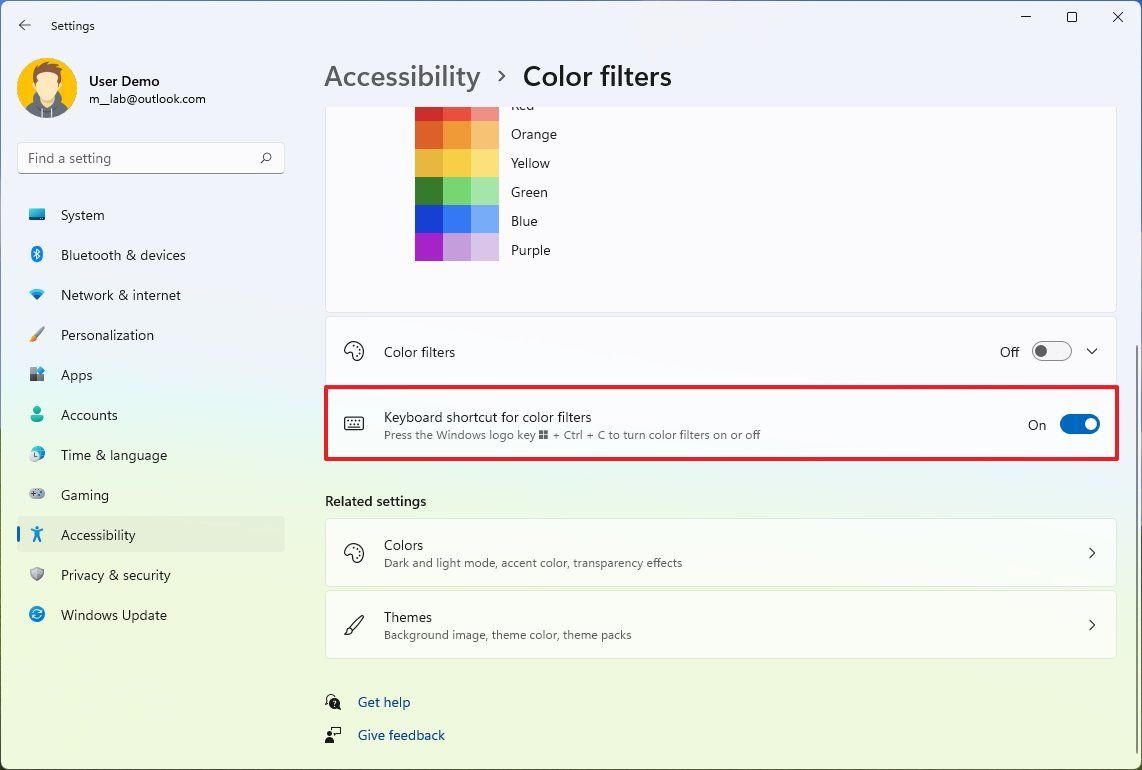The width and height of the screenshot is (1142, 770).
Task: Disable Keyboard shortcut for color filters
Action: (1080, 424)
